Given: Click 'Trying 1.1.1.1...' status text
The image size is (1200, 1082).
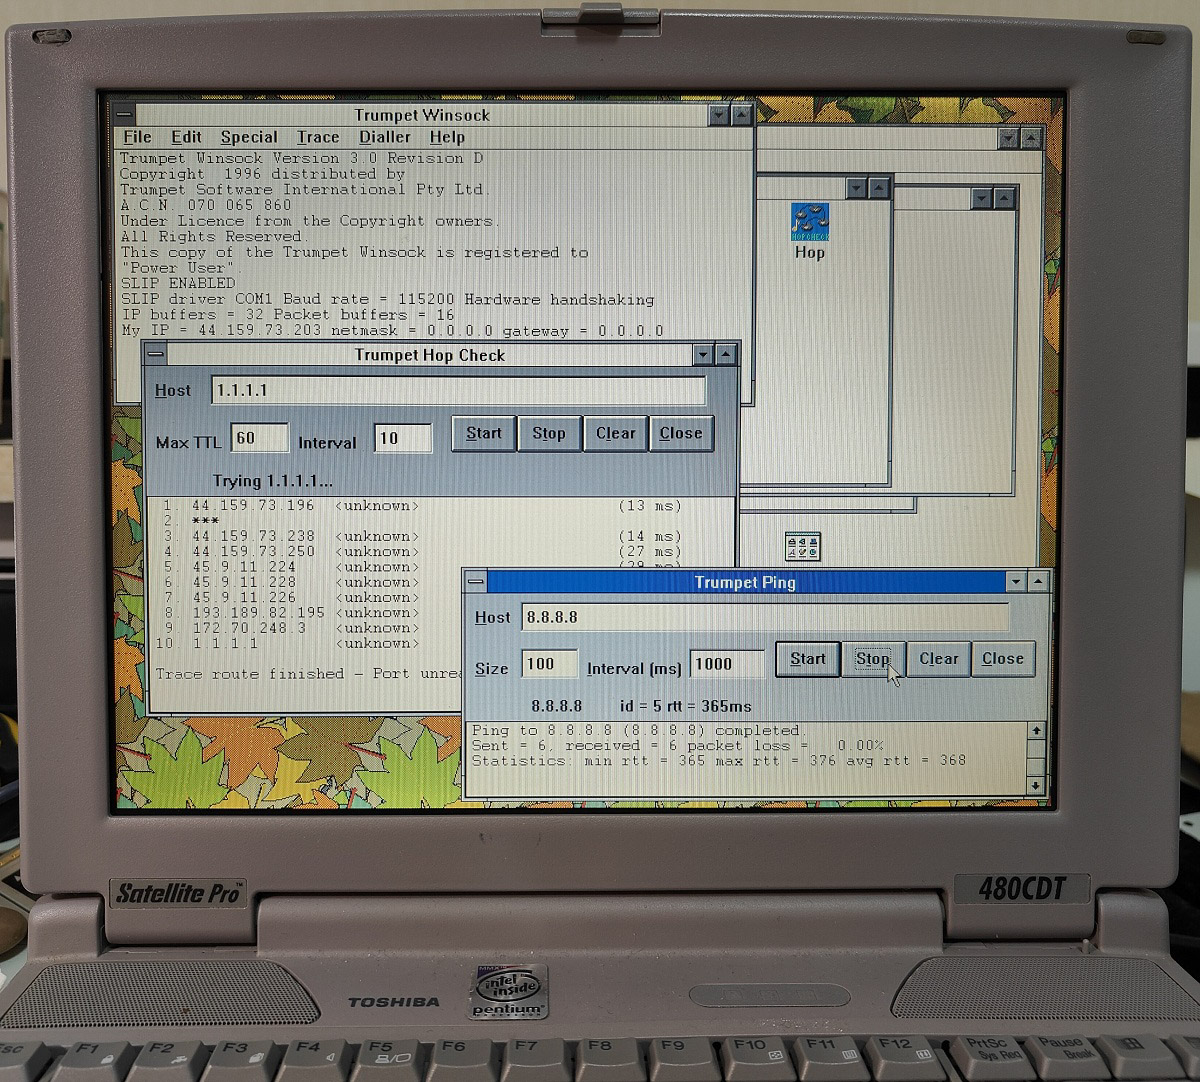Looking at the screenshot, I should point(273,481).
